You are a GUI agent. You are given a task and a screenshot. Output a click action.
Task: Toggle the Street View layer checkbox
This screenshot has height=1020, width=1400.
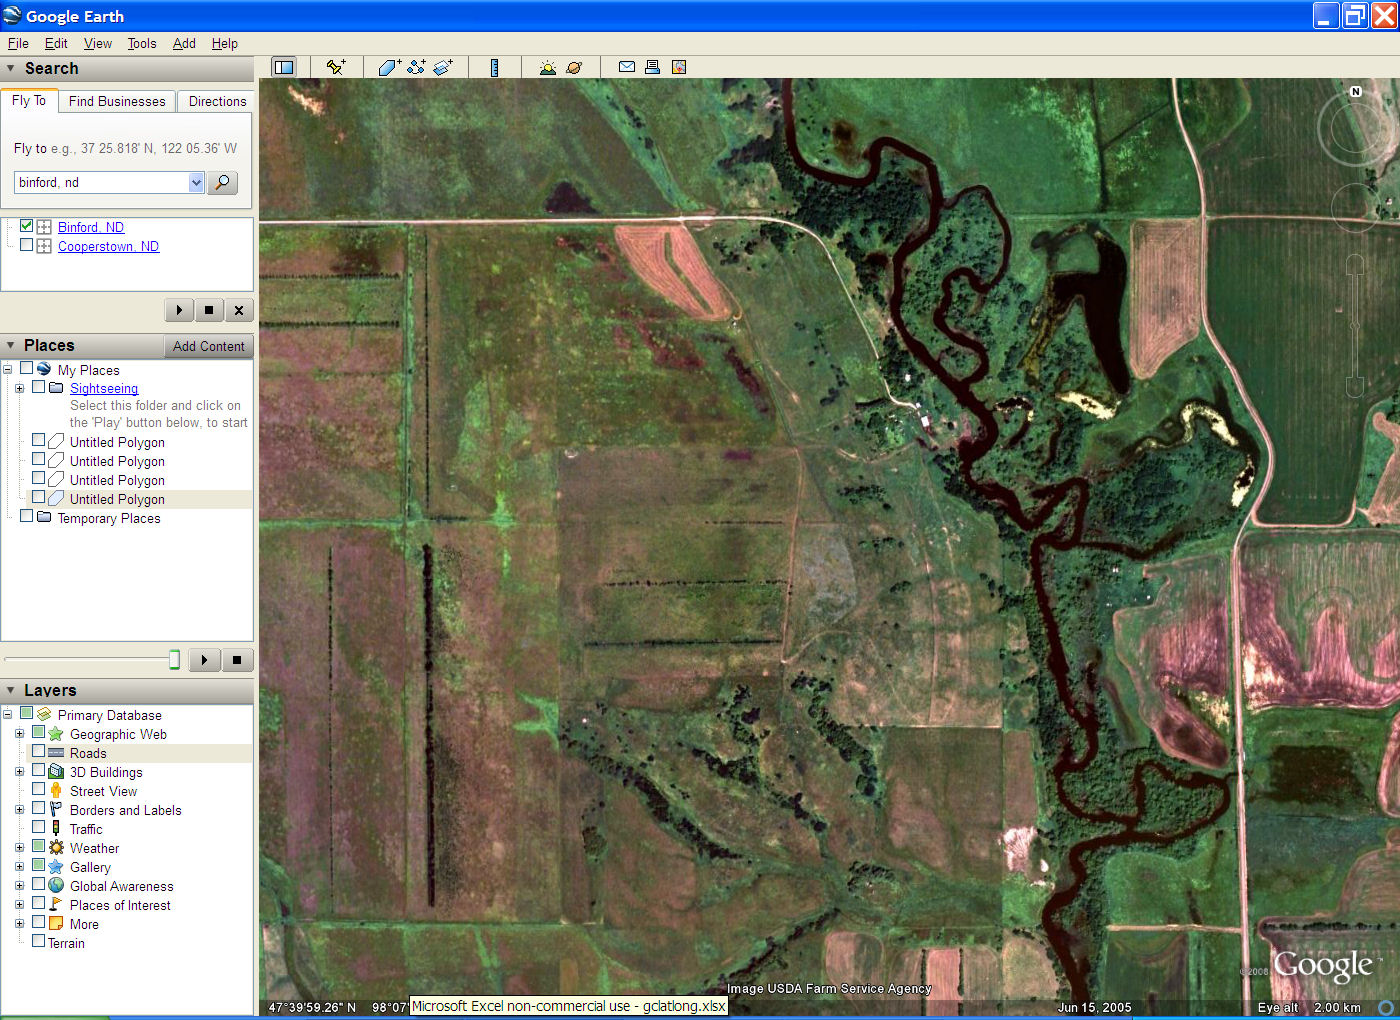coord(39,790)
